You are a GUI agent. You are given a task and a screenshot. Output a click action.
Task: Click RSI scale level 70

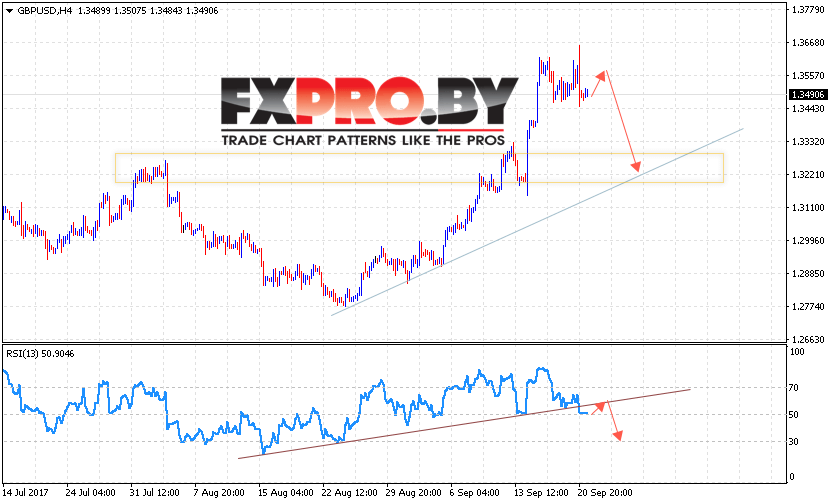click(x=794, y=388)
